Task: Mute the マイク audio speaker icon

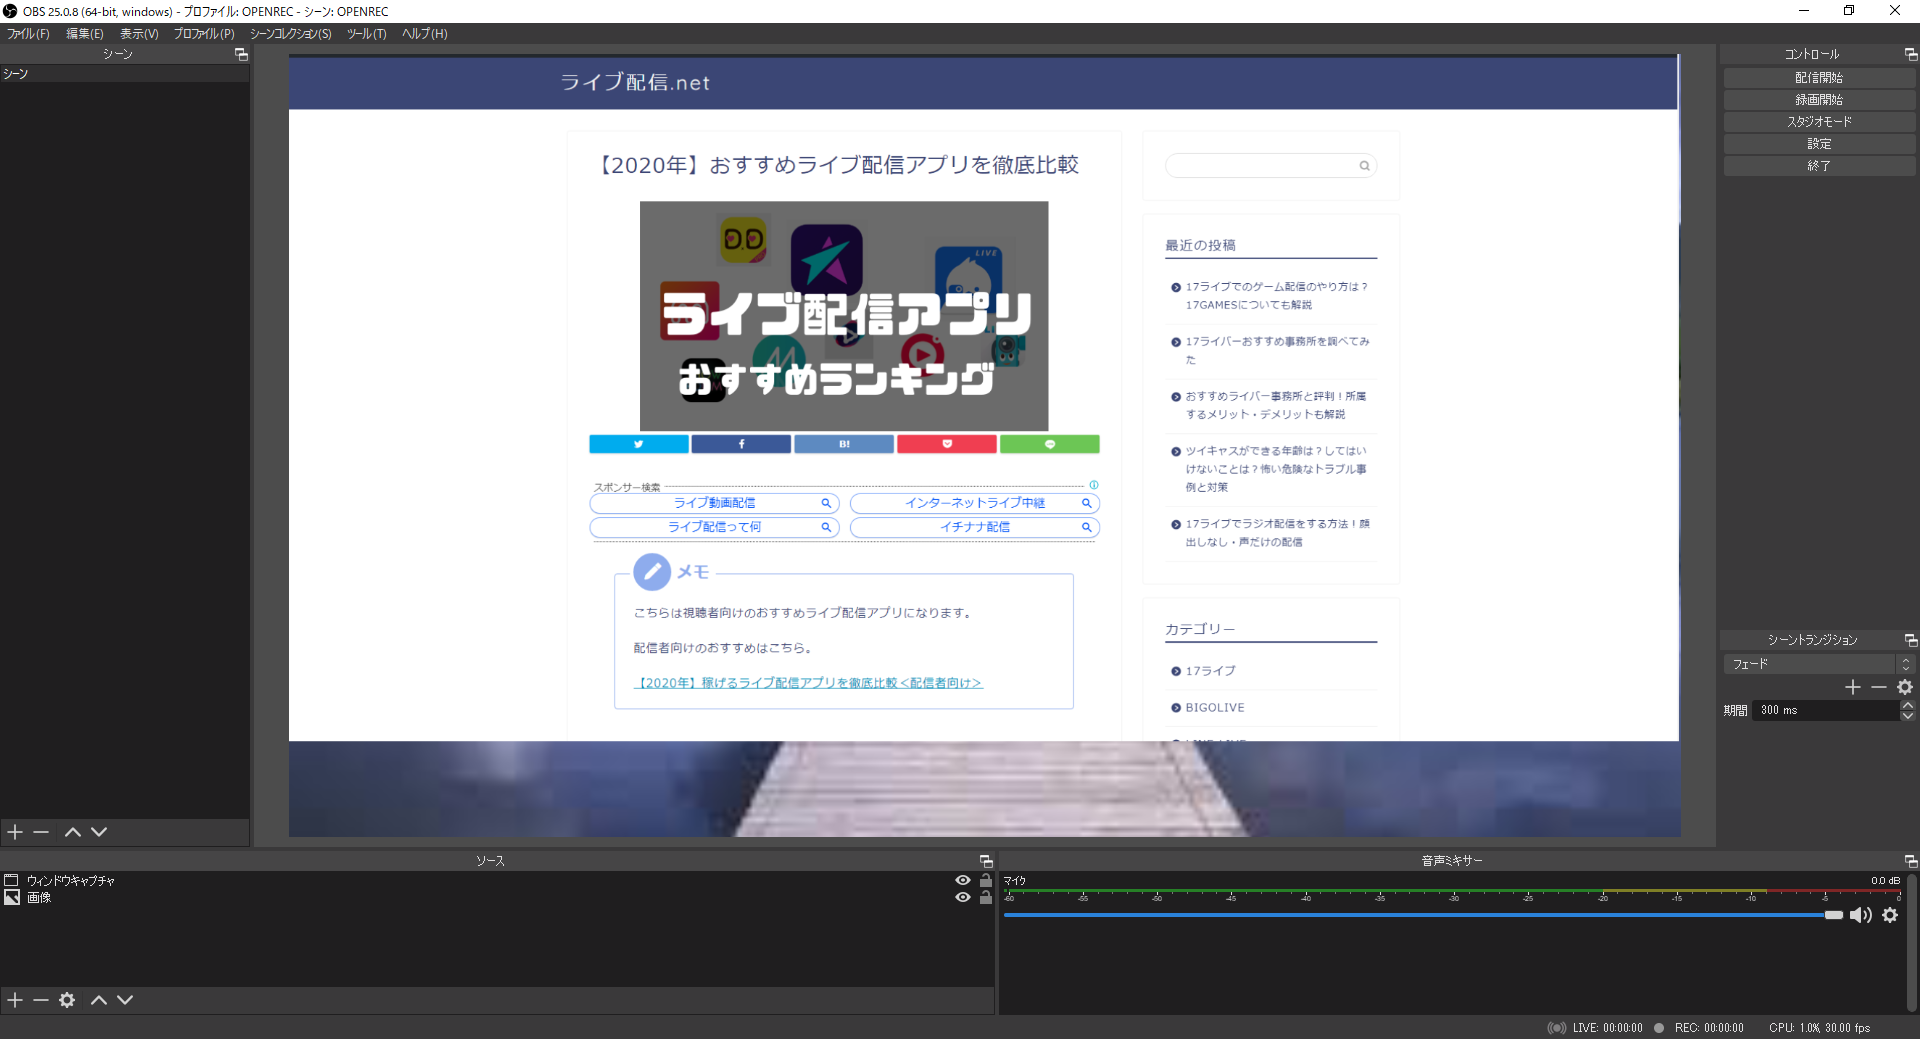Action: pyautogui.click(x=1860, y=915)
